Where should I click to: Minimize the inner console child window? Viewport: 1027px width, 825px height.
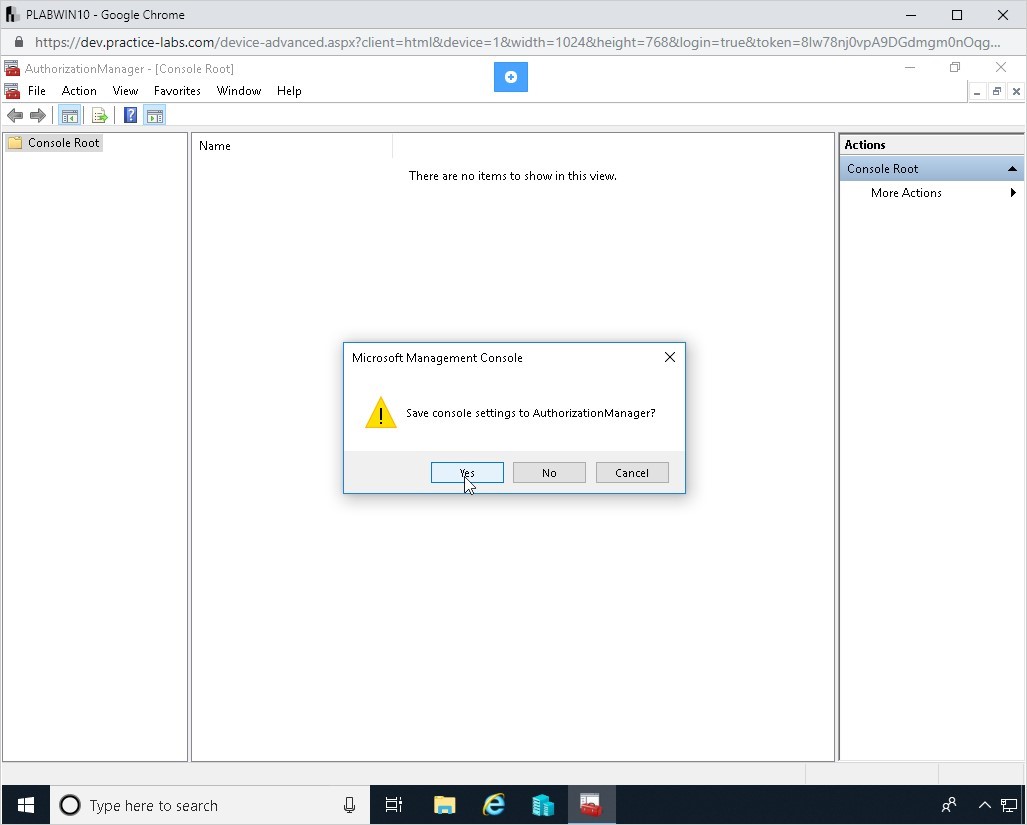pos(977,92)
